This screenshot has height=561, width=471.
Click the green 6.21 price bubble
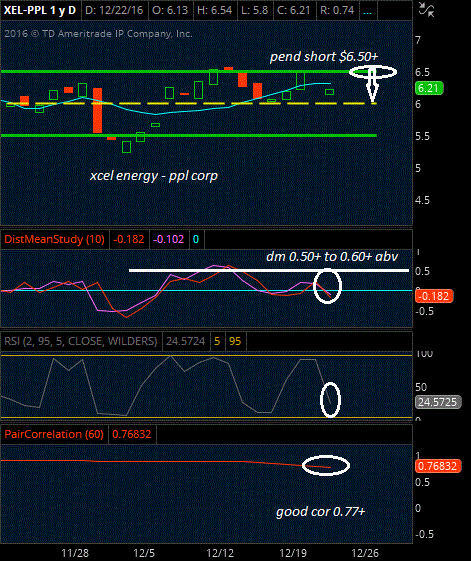[x=429, y=88]
